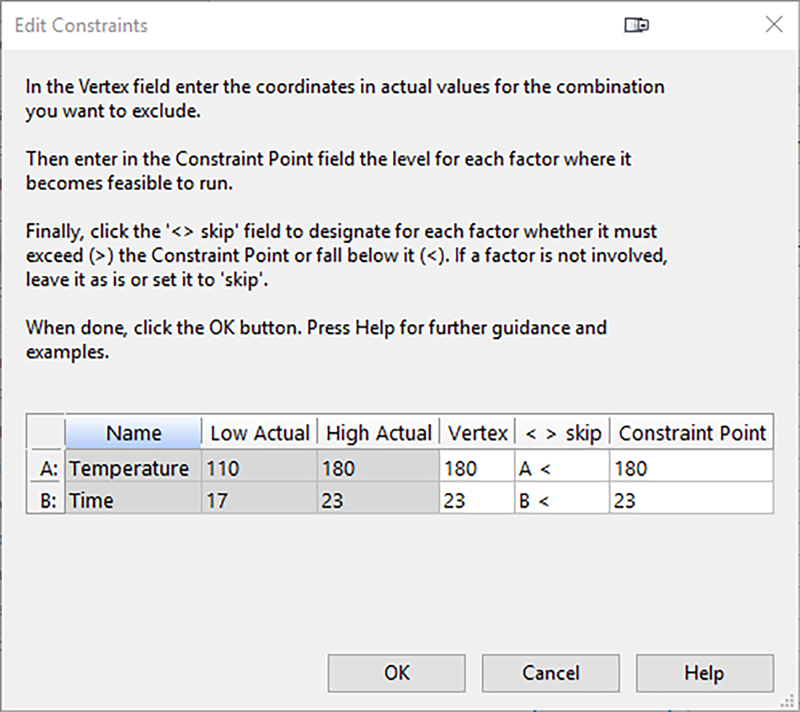Screen dimensions: 800x712
Task: Select row B header for Time
Action: [x=47, y=500]
